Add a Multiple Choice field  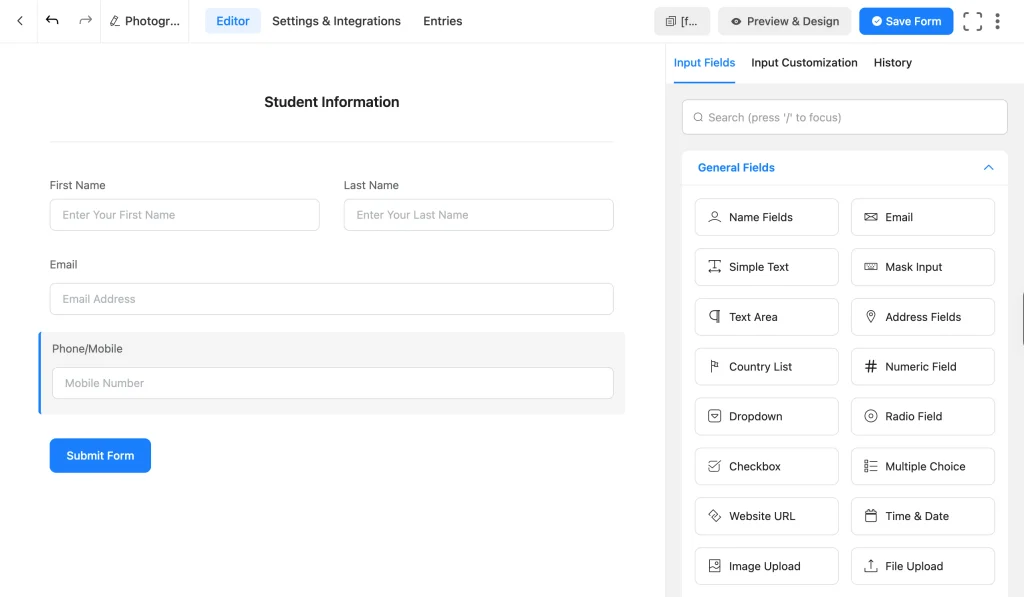922,466
